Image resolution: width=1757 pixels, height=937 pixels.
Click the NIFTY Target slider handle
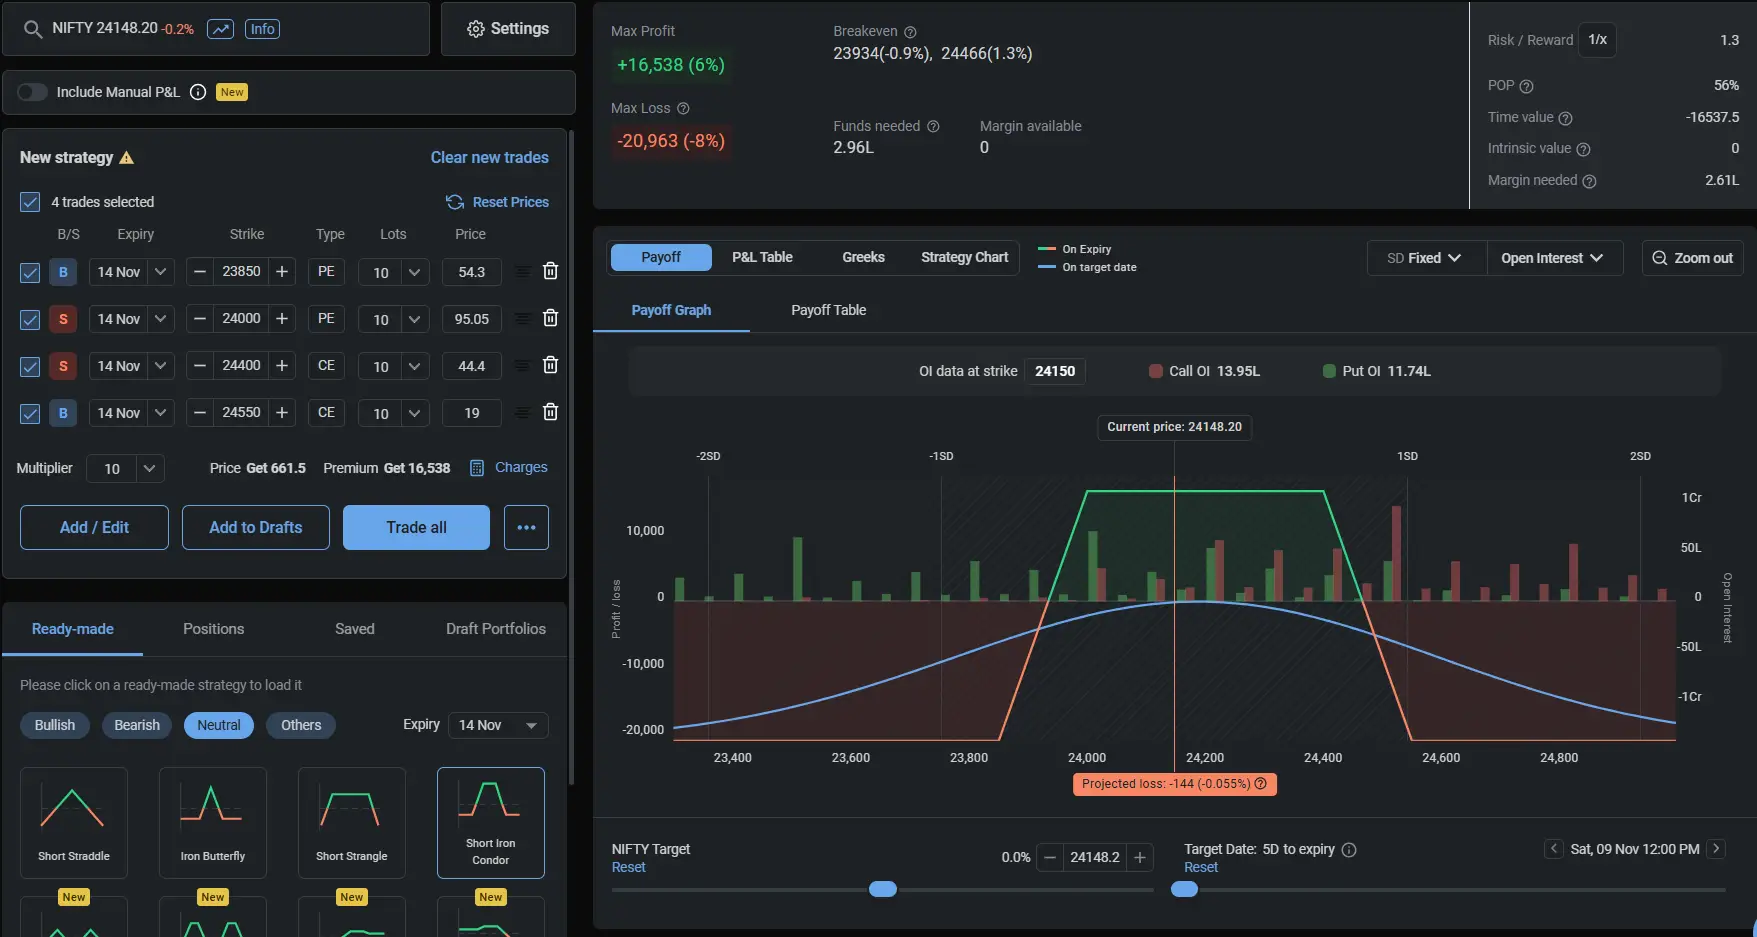pyautogui.click(x=883, y=889)
